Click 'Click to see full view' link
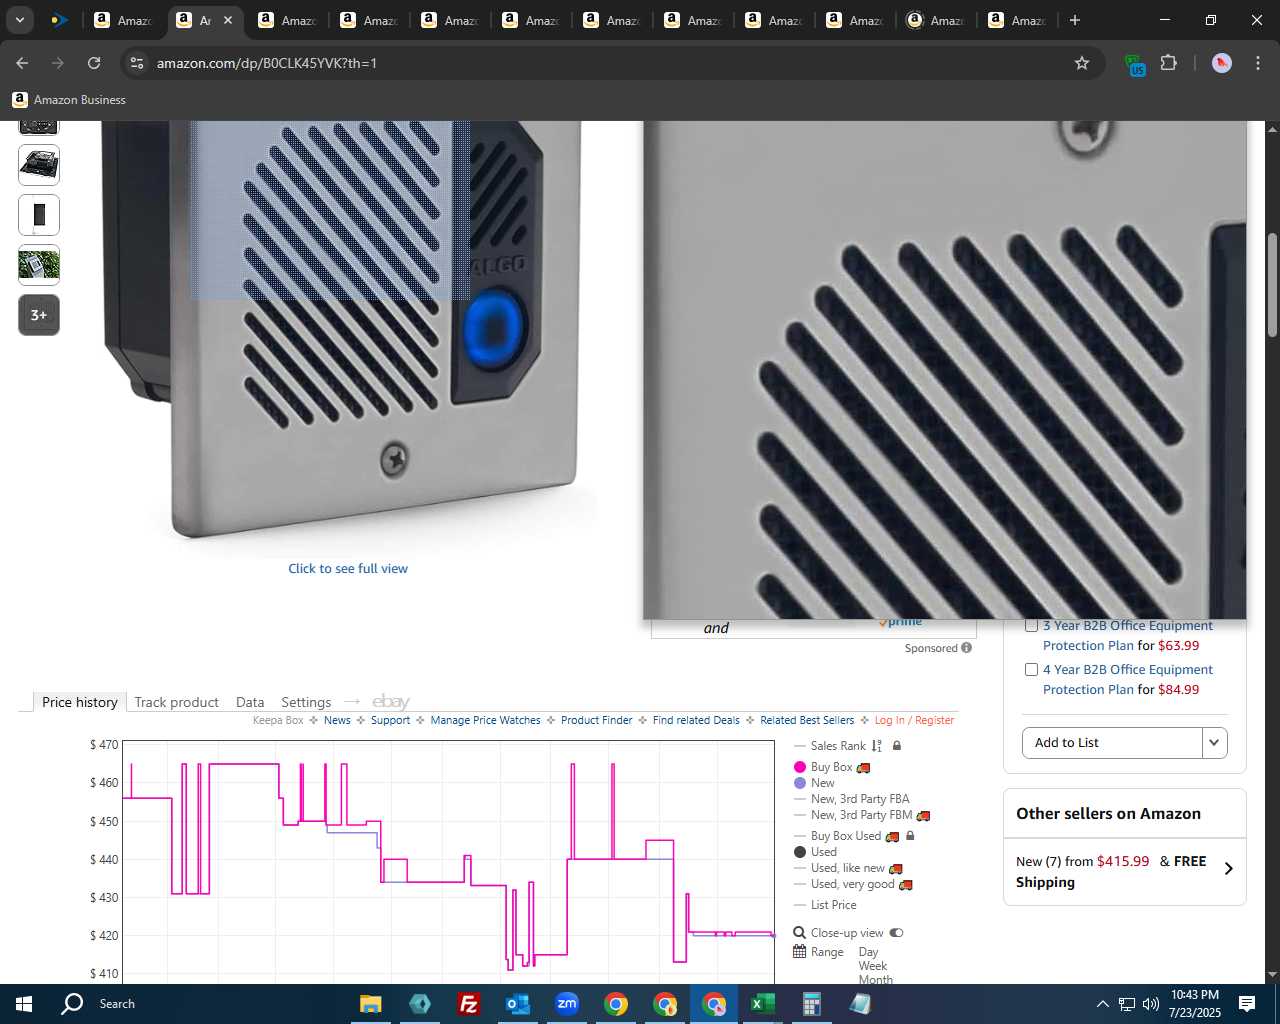Viewport: 1280px width, 1024px height. tap(348, 568)
